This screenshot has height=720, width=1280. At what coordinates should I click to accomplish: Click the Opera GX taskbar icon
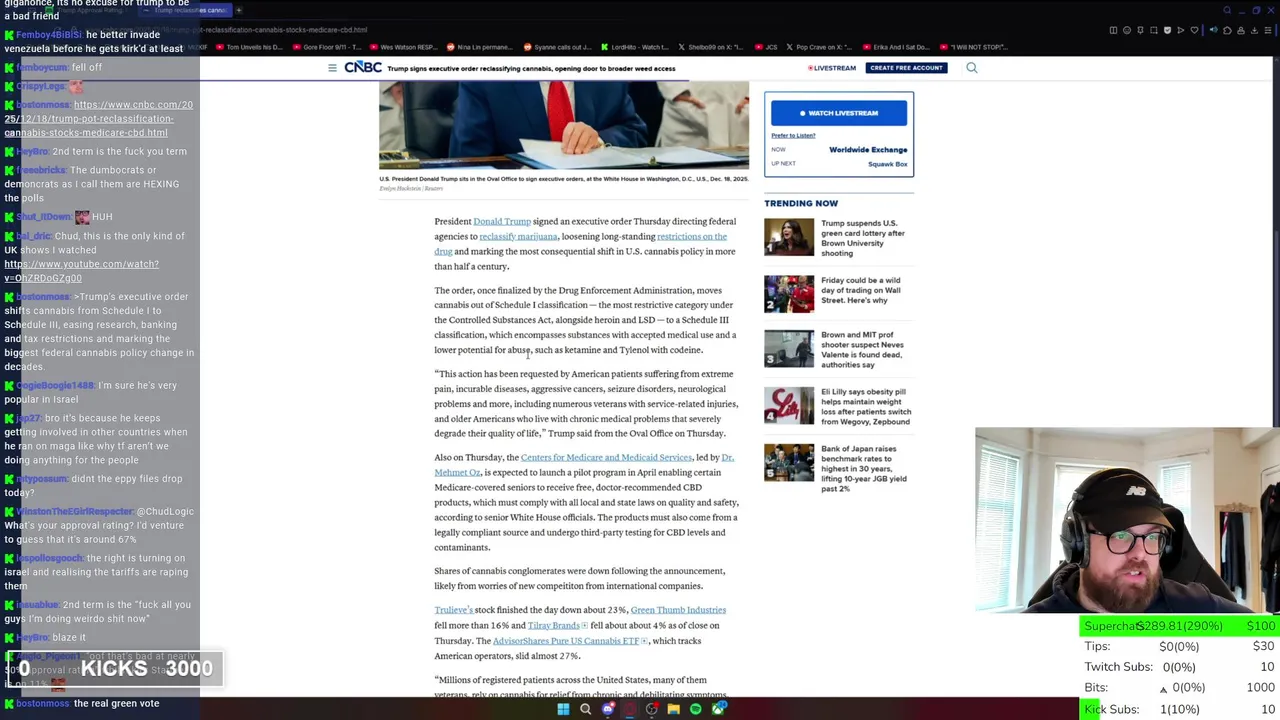tap(630, 709)
